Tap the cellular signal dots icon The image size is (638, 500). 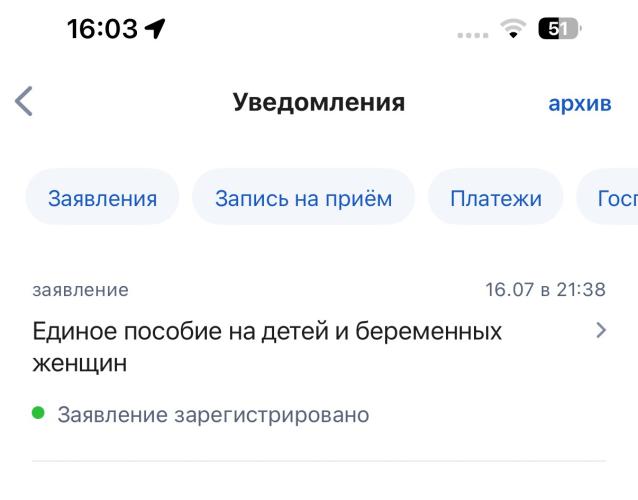coord(473,35)
